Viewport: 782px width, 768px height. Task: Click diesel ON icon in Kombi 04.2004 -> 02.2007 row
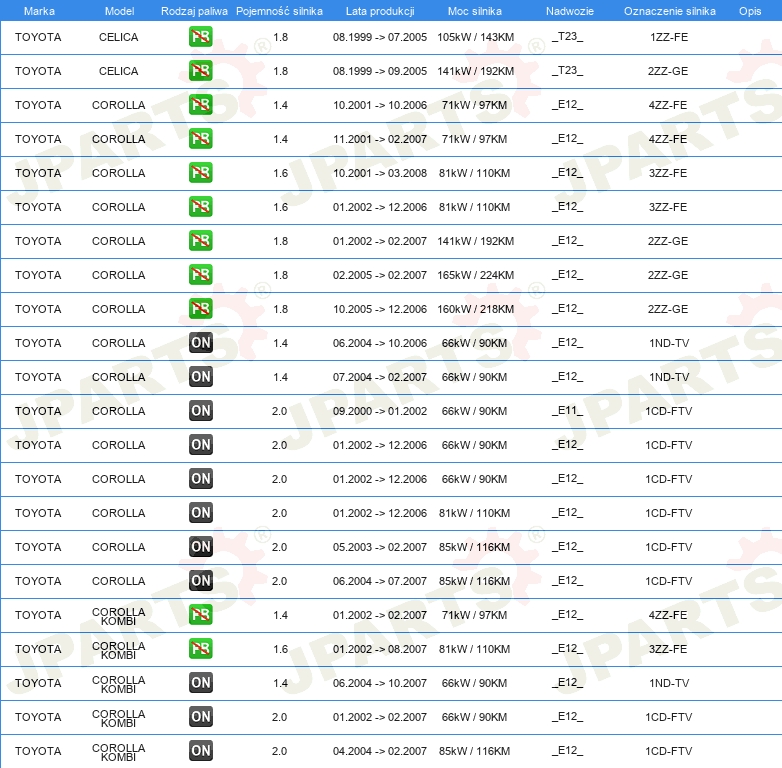(200, 751)
